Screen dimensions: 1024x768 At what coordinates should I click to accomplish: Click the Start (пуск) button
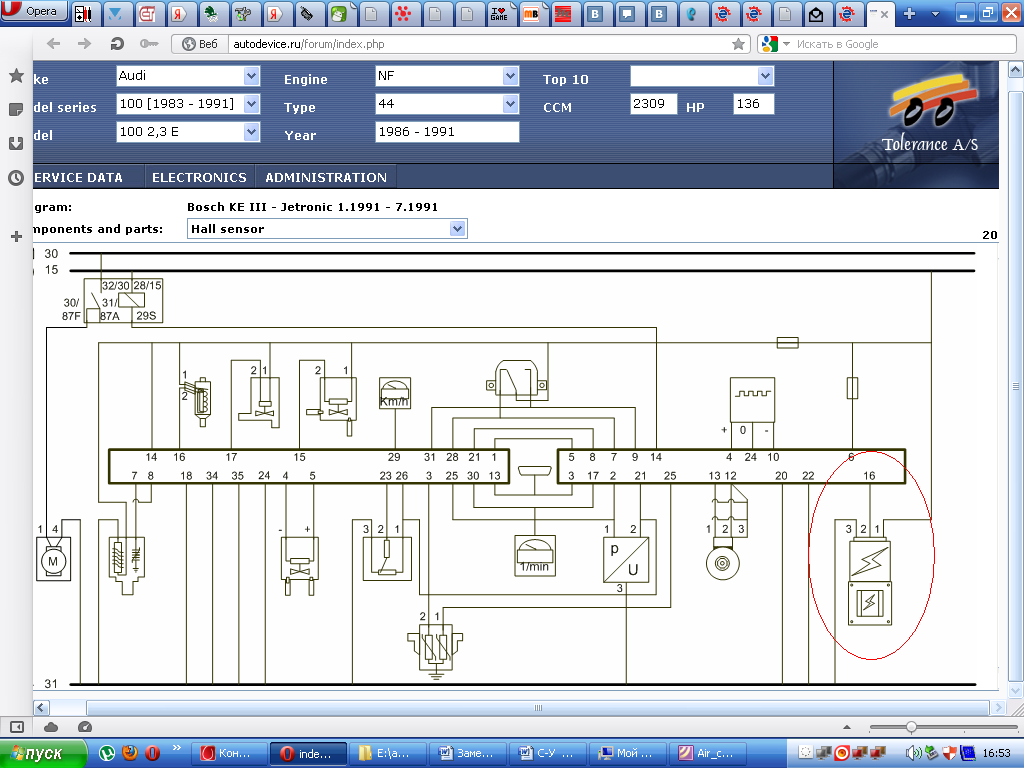coord(43,753)
